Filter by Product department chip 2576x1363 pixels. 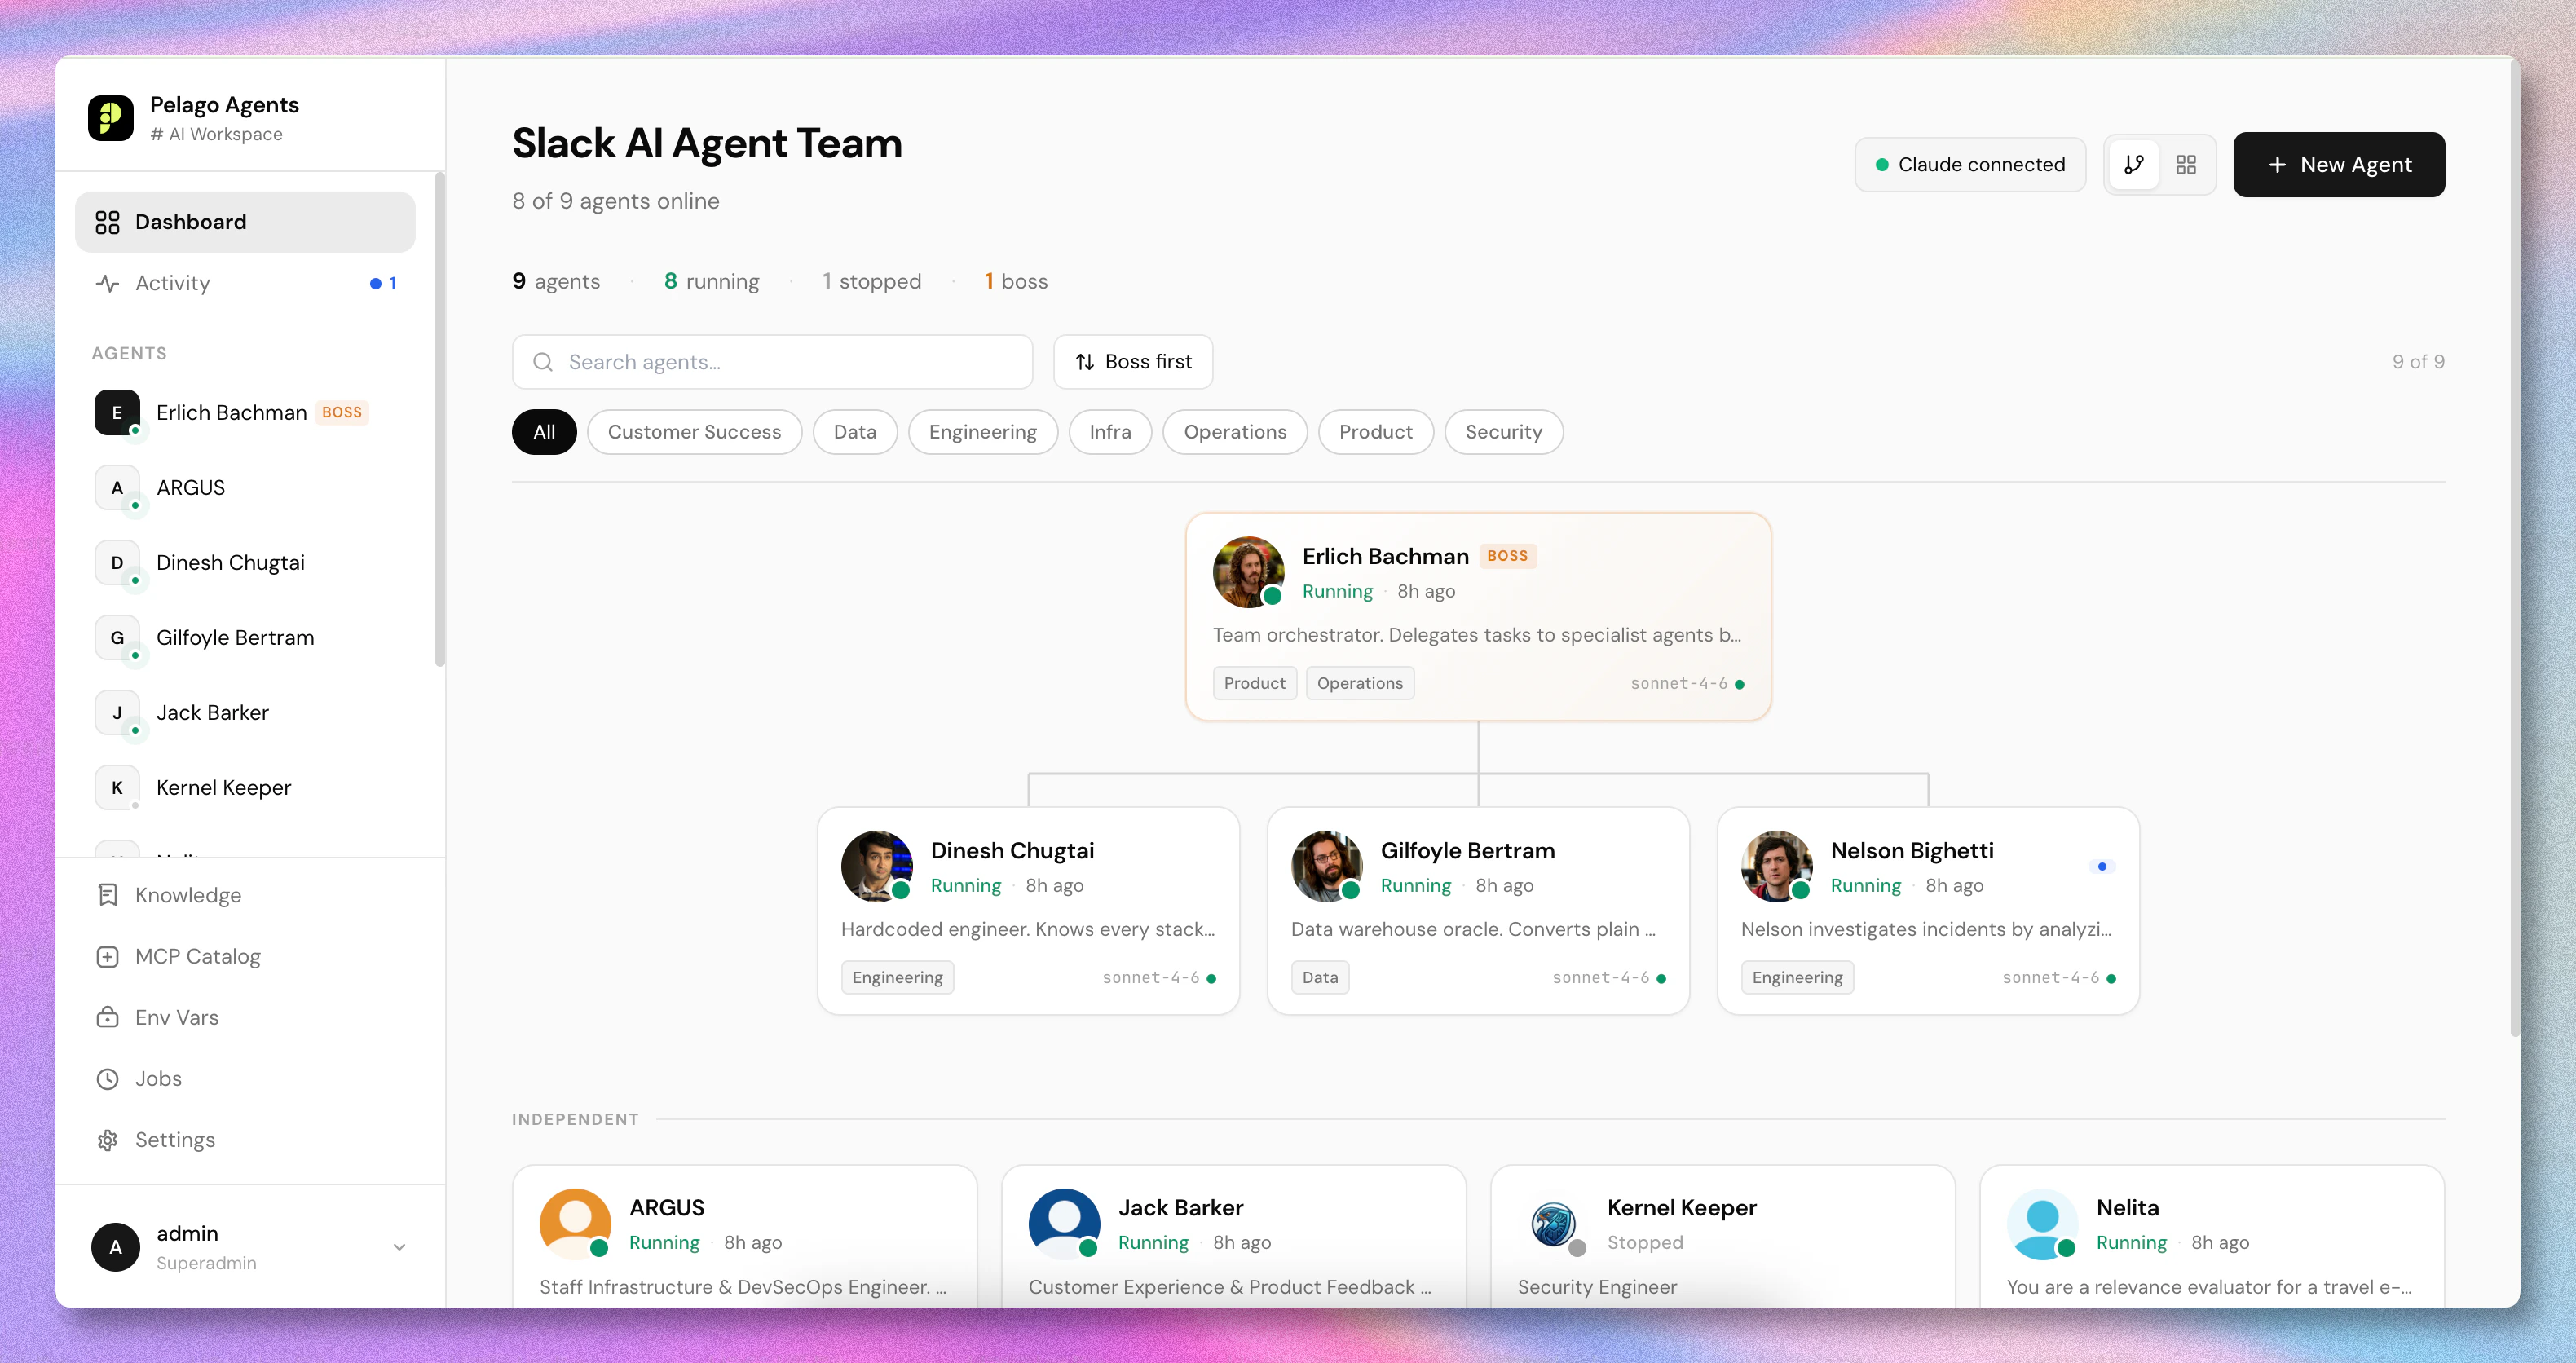tap(1376, 432)
